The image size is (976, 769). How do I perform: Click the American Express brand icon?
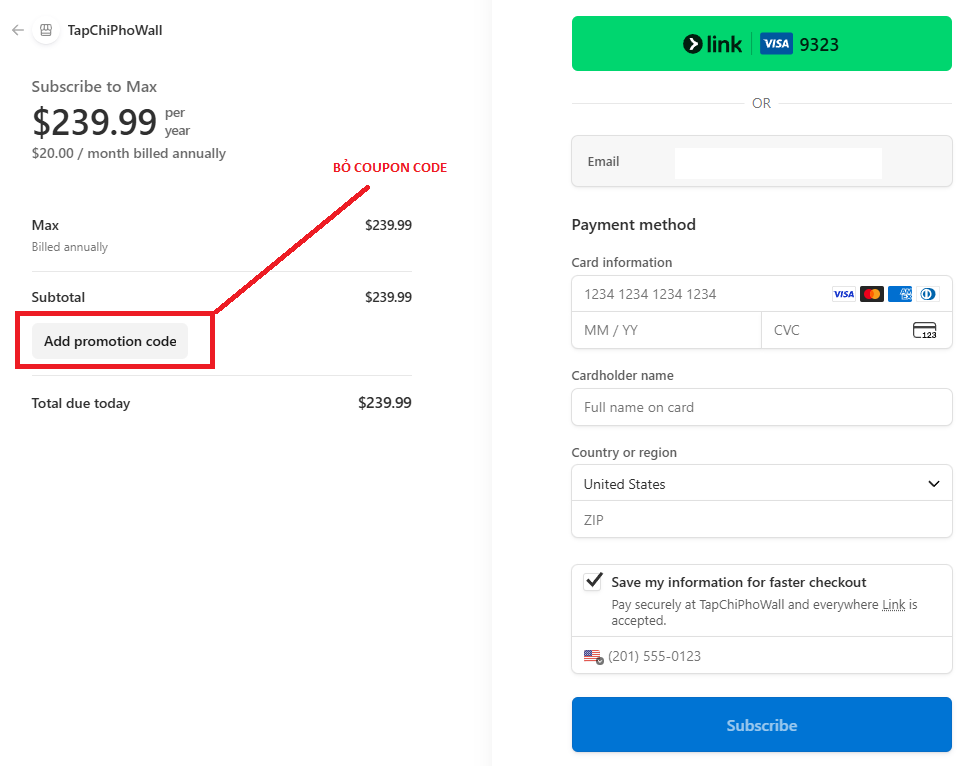tap(900, 294)
